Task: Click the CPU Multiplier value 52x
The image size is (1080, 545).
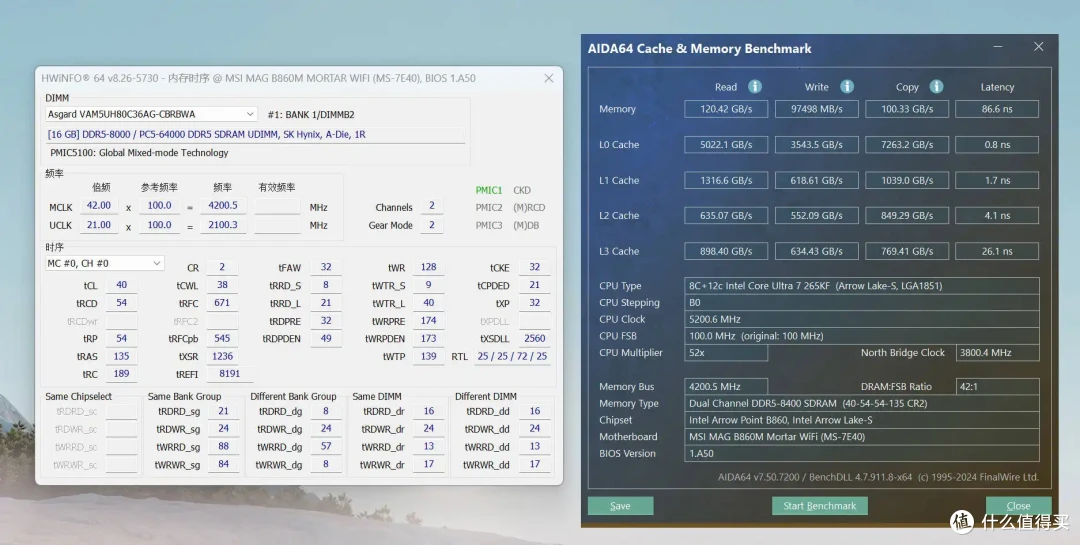Action: (726, 353)
